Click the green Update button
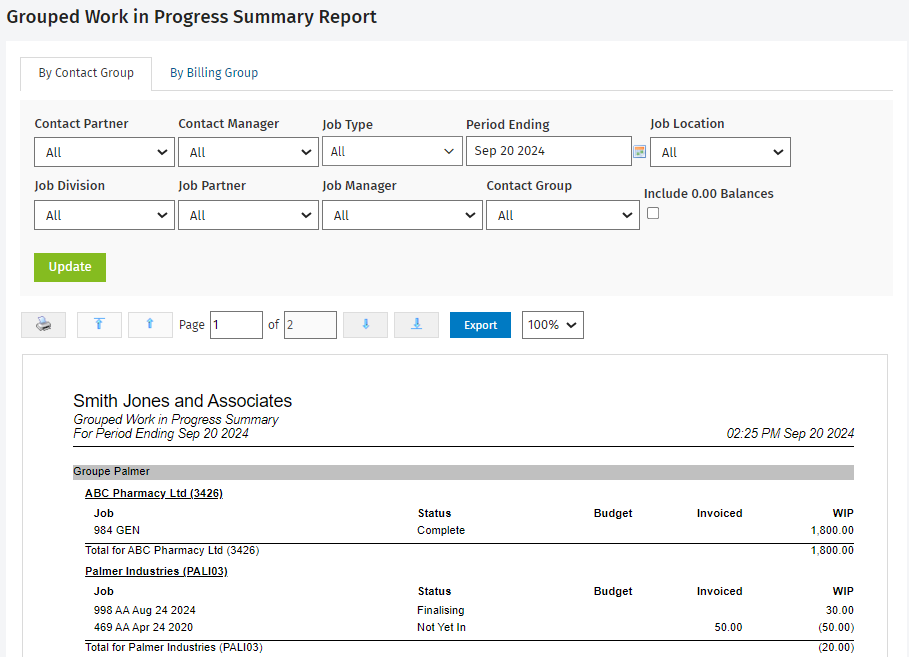 coord(70,267)
